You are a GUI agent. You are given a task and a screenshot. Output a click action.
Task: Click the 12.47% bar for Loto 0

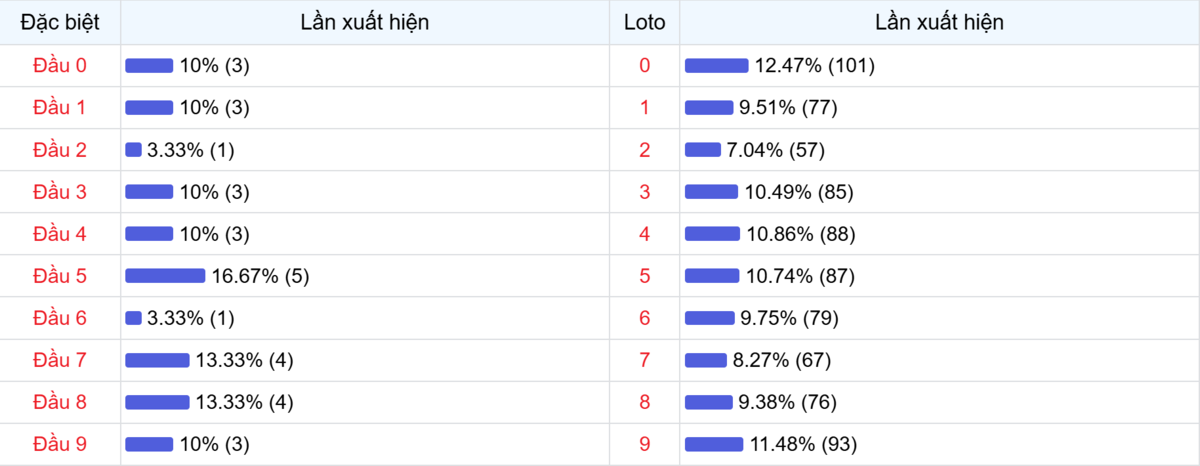click(716, 66)
